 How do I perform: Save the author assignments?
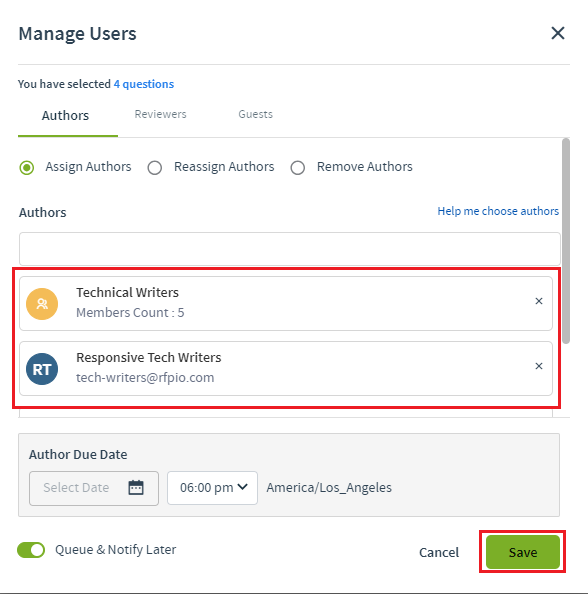click(522, 552)
